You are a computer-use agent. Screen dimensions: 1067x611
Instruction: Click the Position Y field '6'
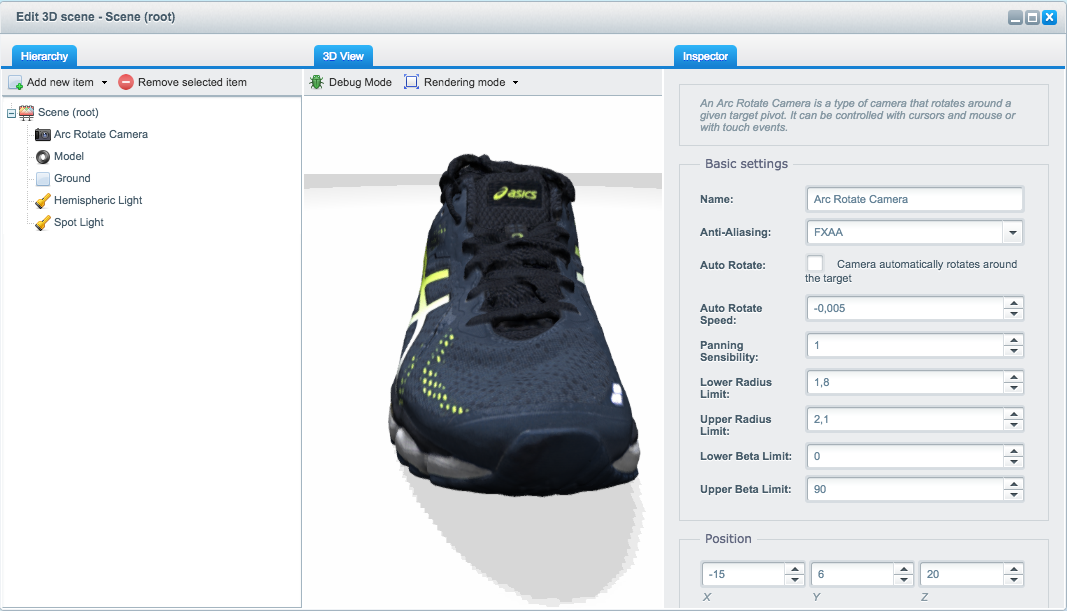click(853, 574)
